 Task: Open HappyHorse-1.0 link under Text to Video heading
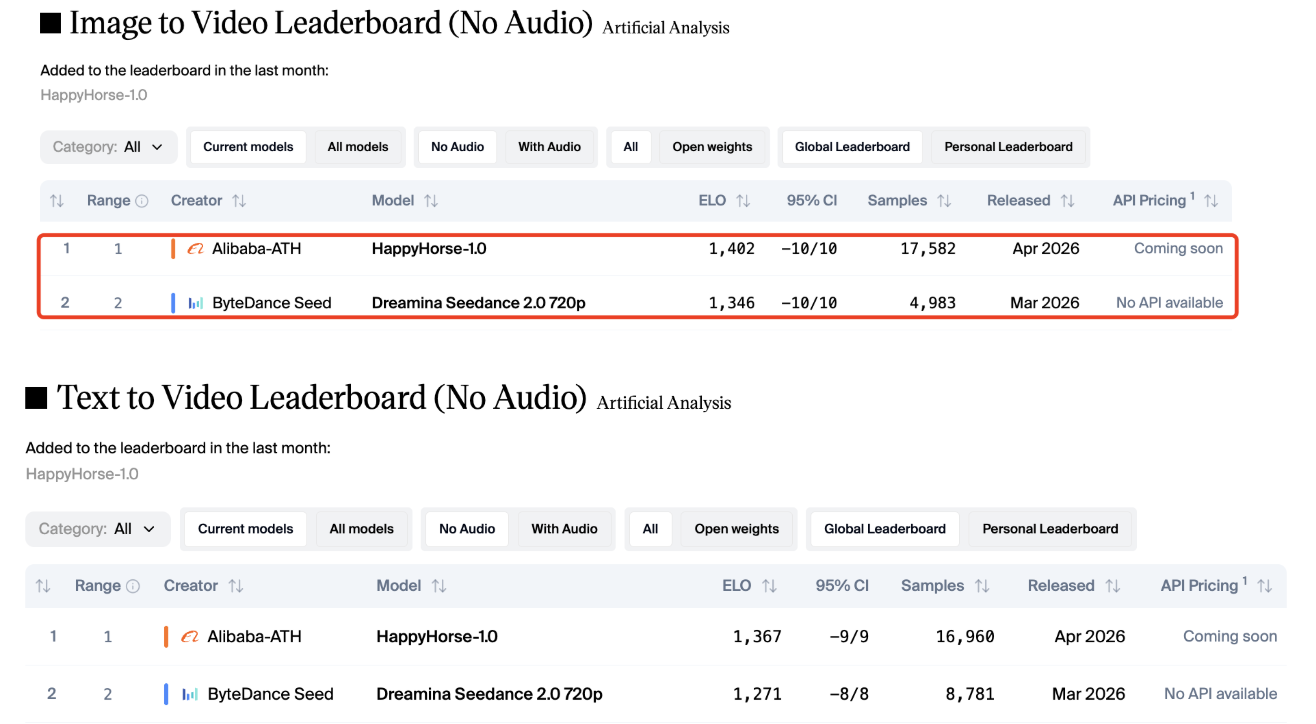click(x=82, y=474)
